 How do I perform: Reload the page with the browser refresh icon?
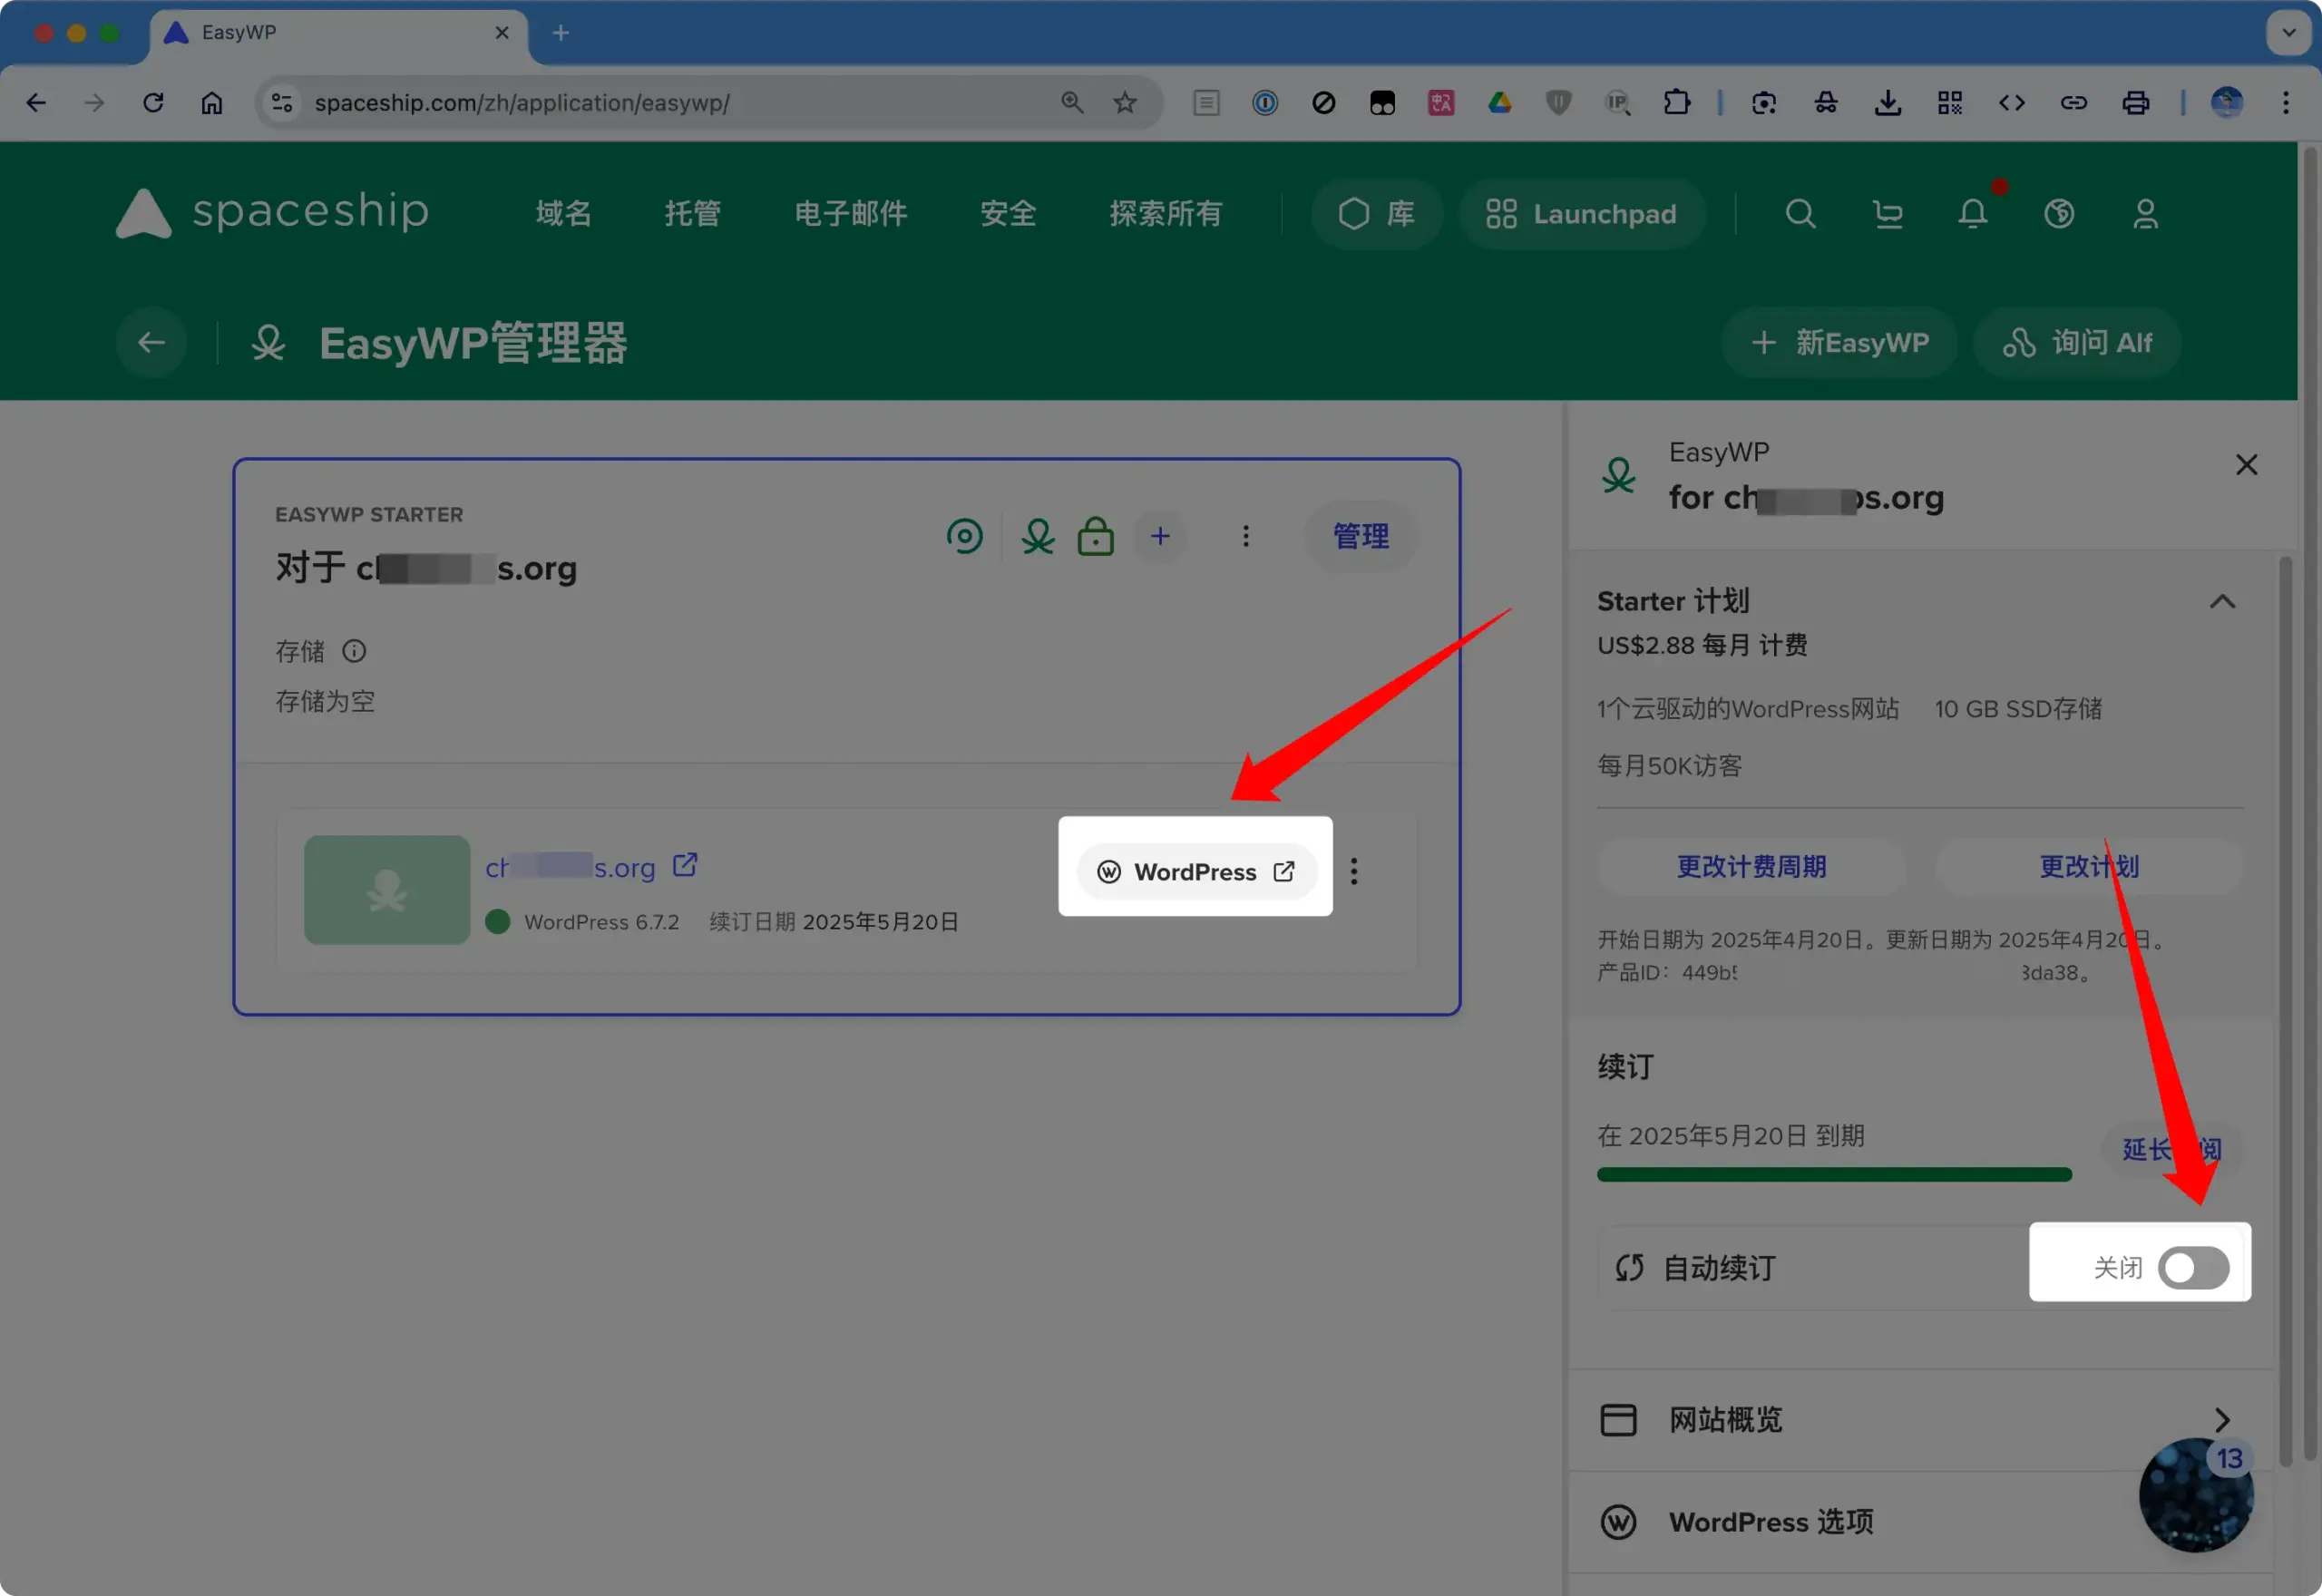tap(153, 102)
